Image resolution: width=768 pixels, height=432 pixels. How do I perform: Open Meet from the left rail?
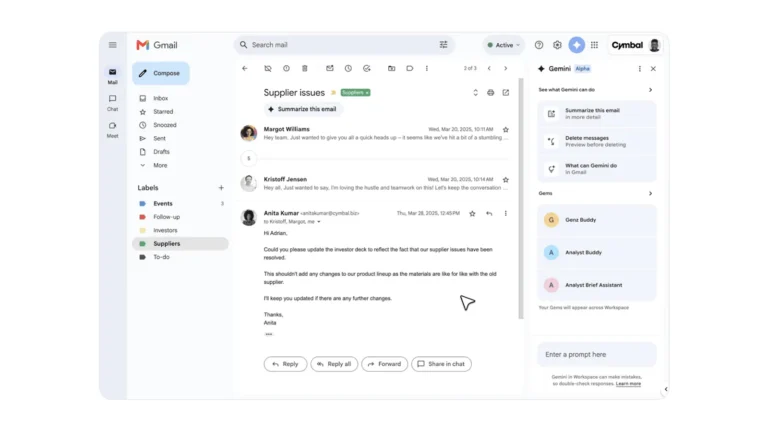tap(113, 130)
